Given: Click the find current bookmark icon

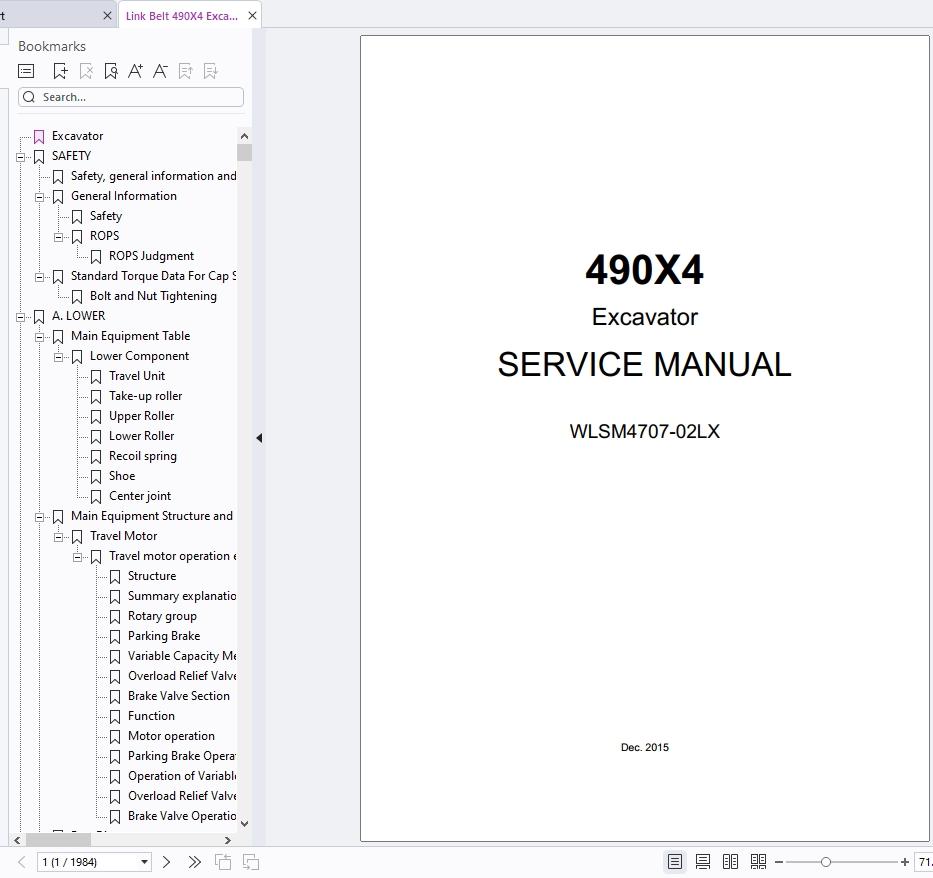Looking at the screenshot, I should coord(110,71).
